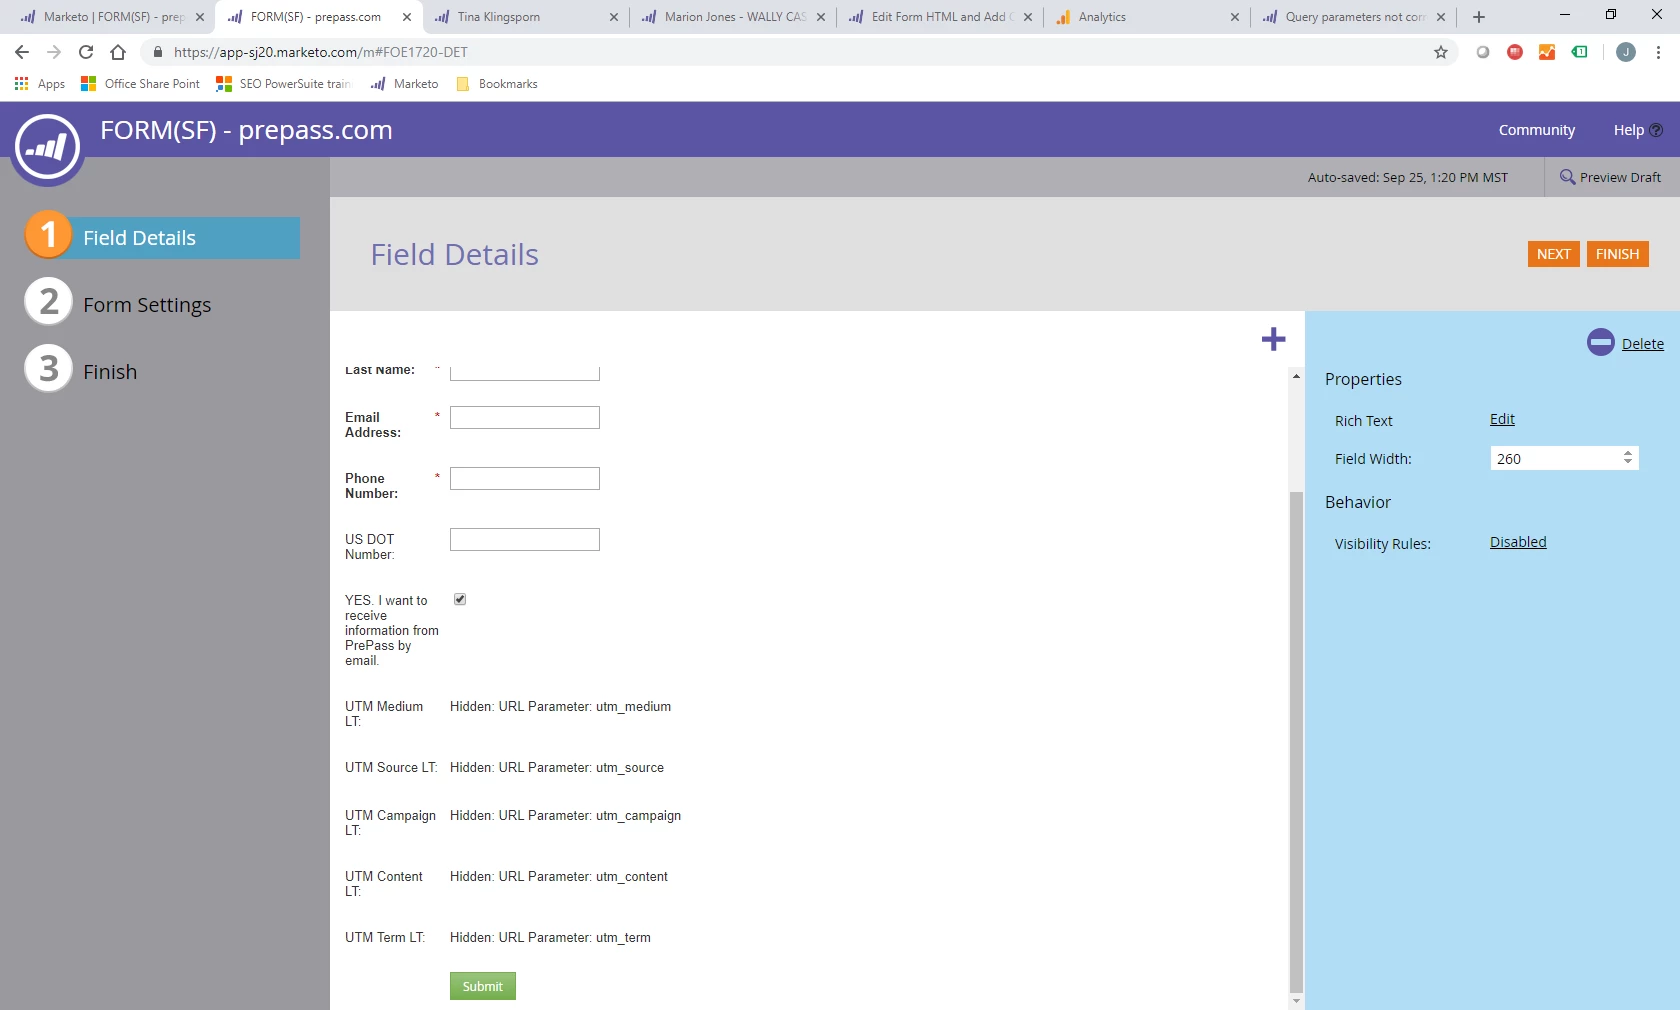Click the grey circle extension icon
Screen dimensions: 1680x1010
[x=1483, y=52]
